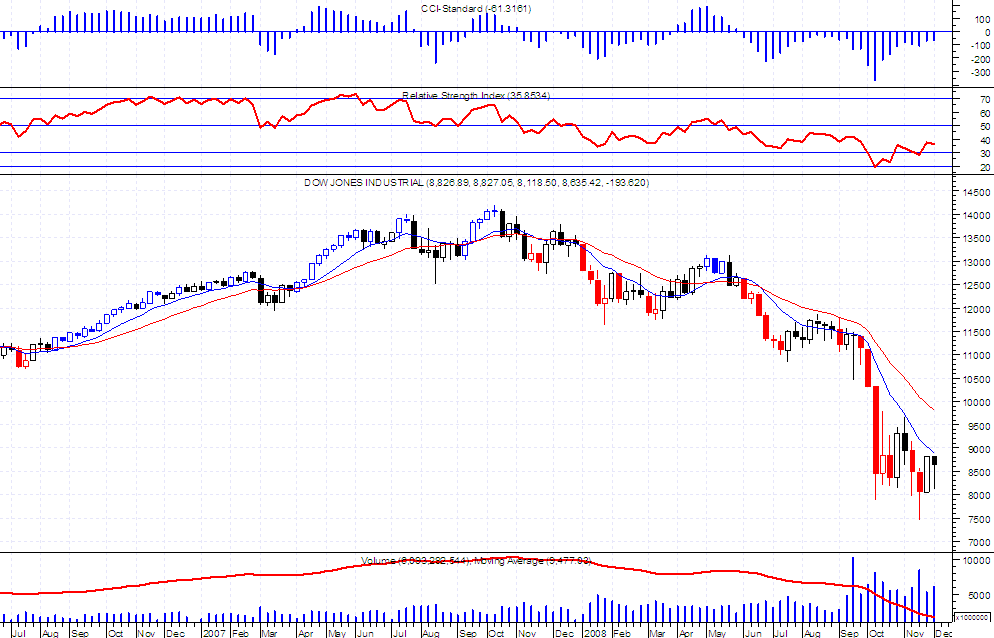Click the 14500 price axis label
This screenshot has height=638, width=994.
pyautogui.click(x=978, y=193)
